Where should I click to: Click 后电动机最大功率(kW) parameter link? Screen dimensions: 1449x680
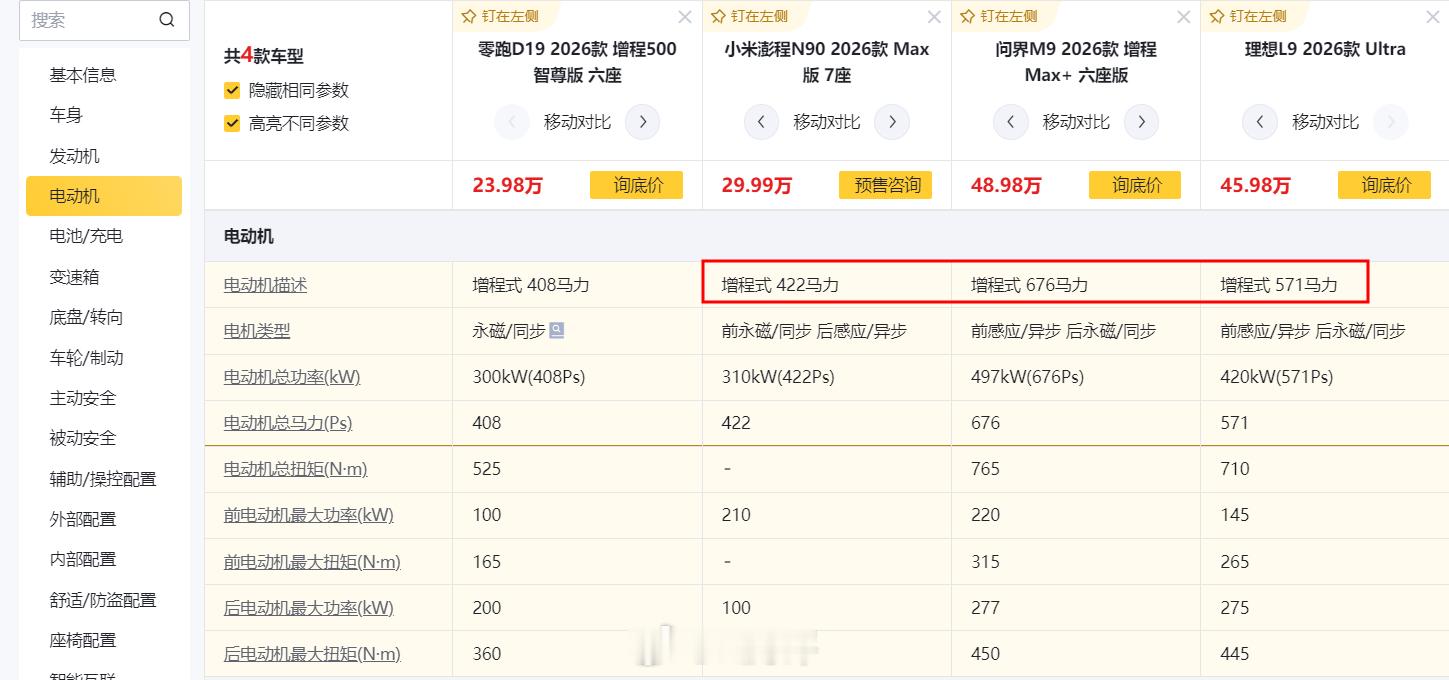[x=308, y=608]
